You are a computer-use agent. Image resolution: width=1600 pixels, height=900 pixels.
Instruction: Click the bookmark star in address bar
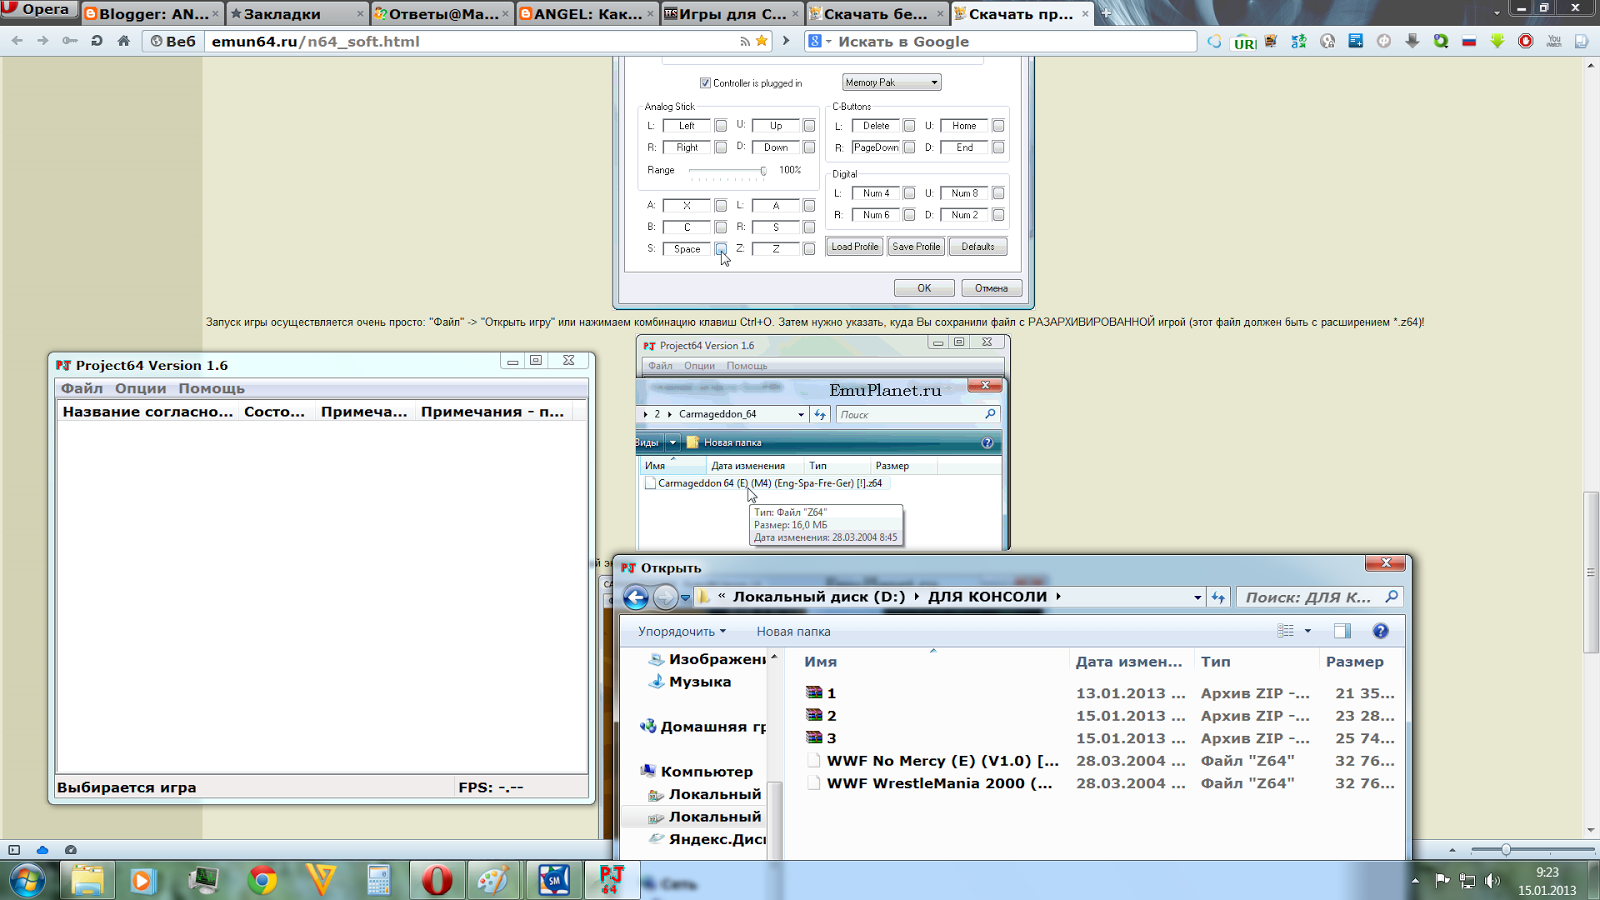762,41
